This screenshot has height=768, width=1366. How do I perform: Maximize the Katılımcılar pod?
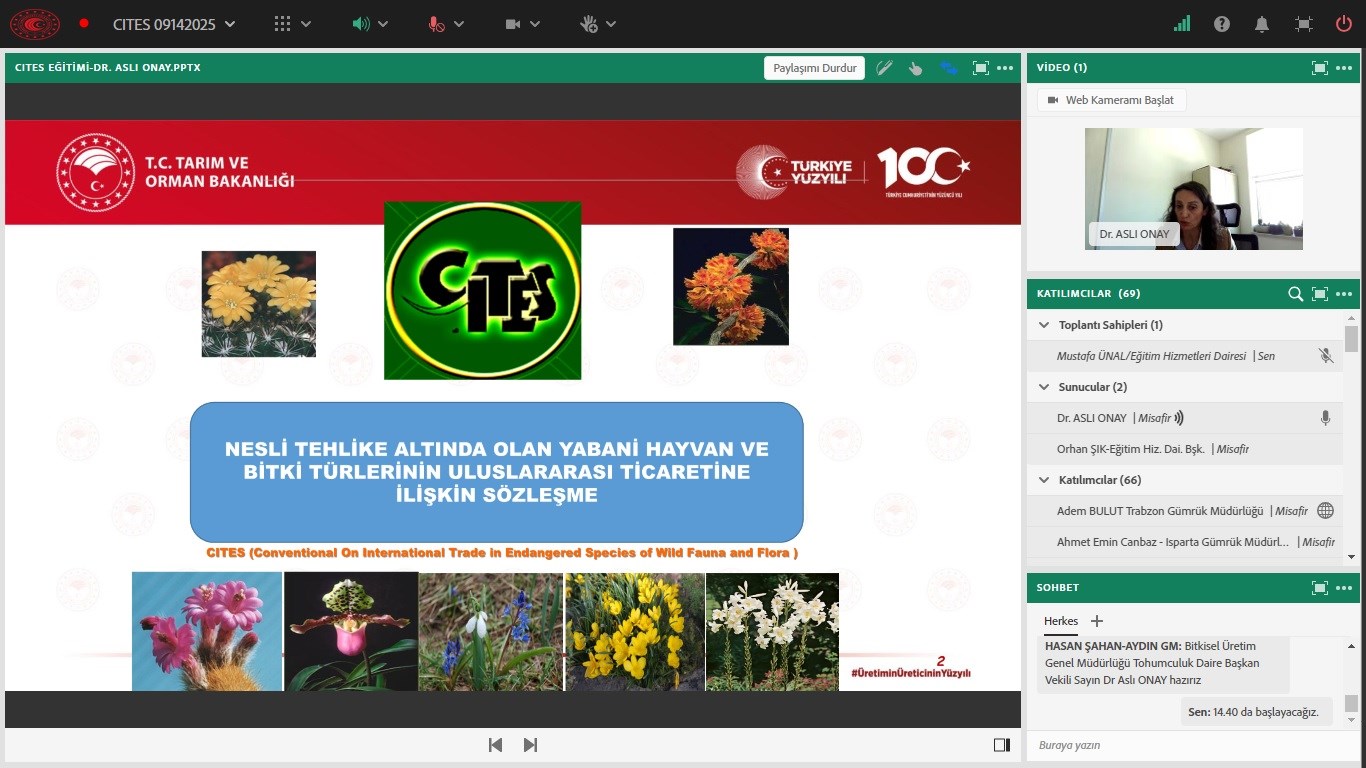[1320, 294]
